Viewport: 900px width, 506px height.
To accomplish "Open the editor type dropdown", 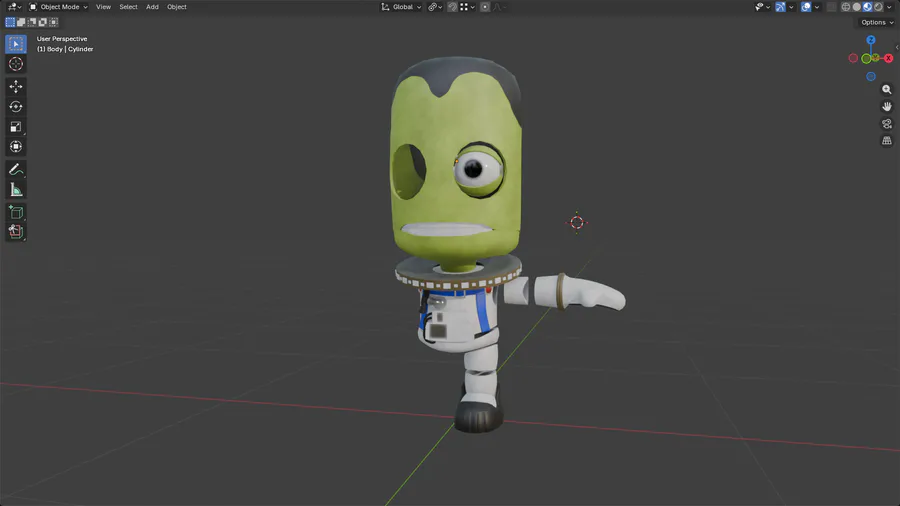I will click(x=14, y=7).
